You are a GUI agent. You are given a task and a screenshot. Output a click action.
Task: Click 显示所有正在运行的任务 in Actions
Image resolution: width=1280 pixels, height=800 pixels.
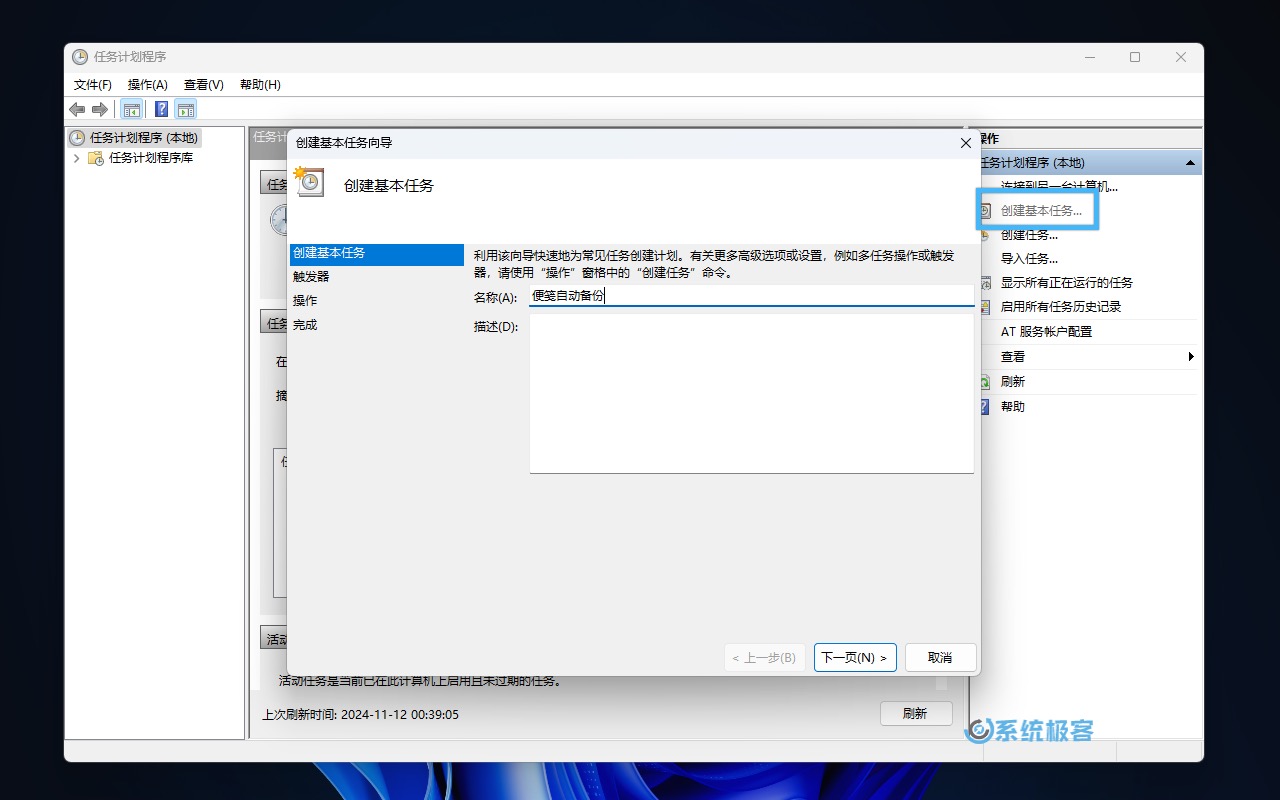point(1067,283)
